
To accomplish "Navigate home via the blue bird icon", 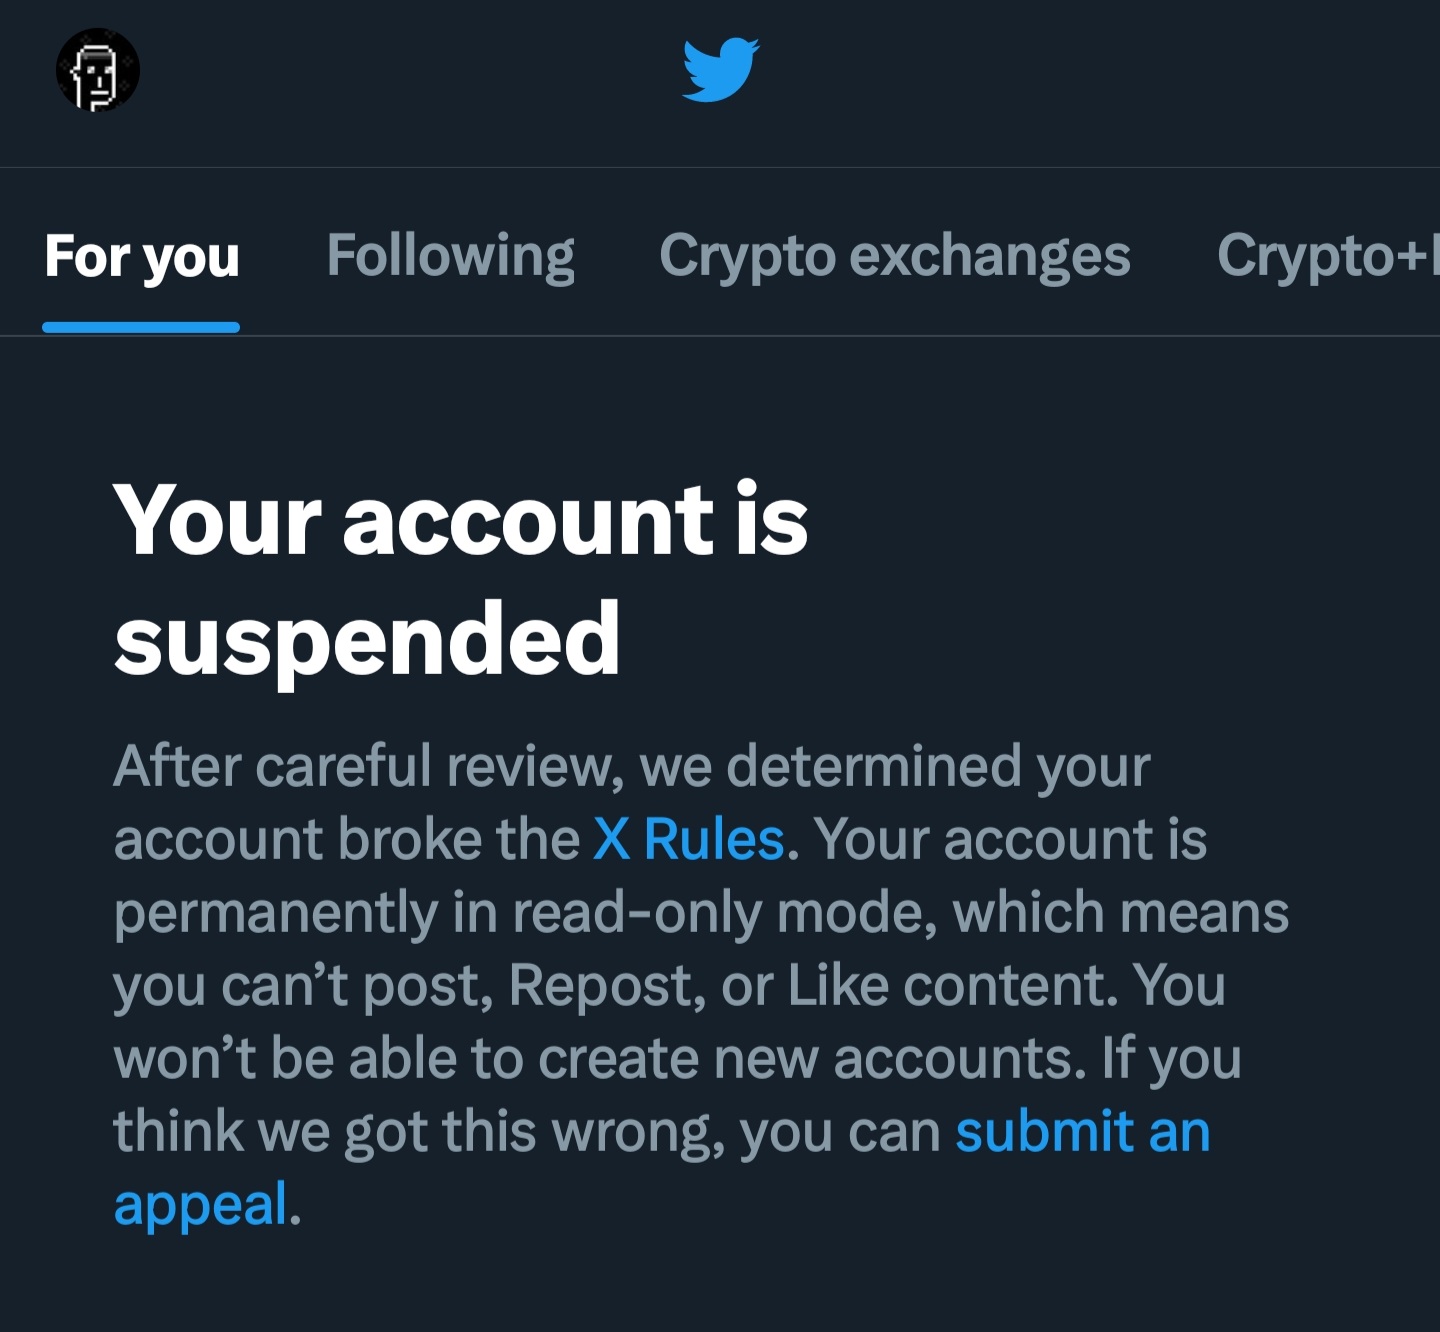I will pos(720,70).
